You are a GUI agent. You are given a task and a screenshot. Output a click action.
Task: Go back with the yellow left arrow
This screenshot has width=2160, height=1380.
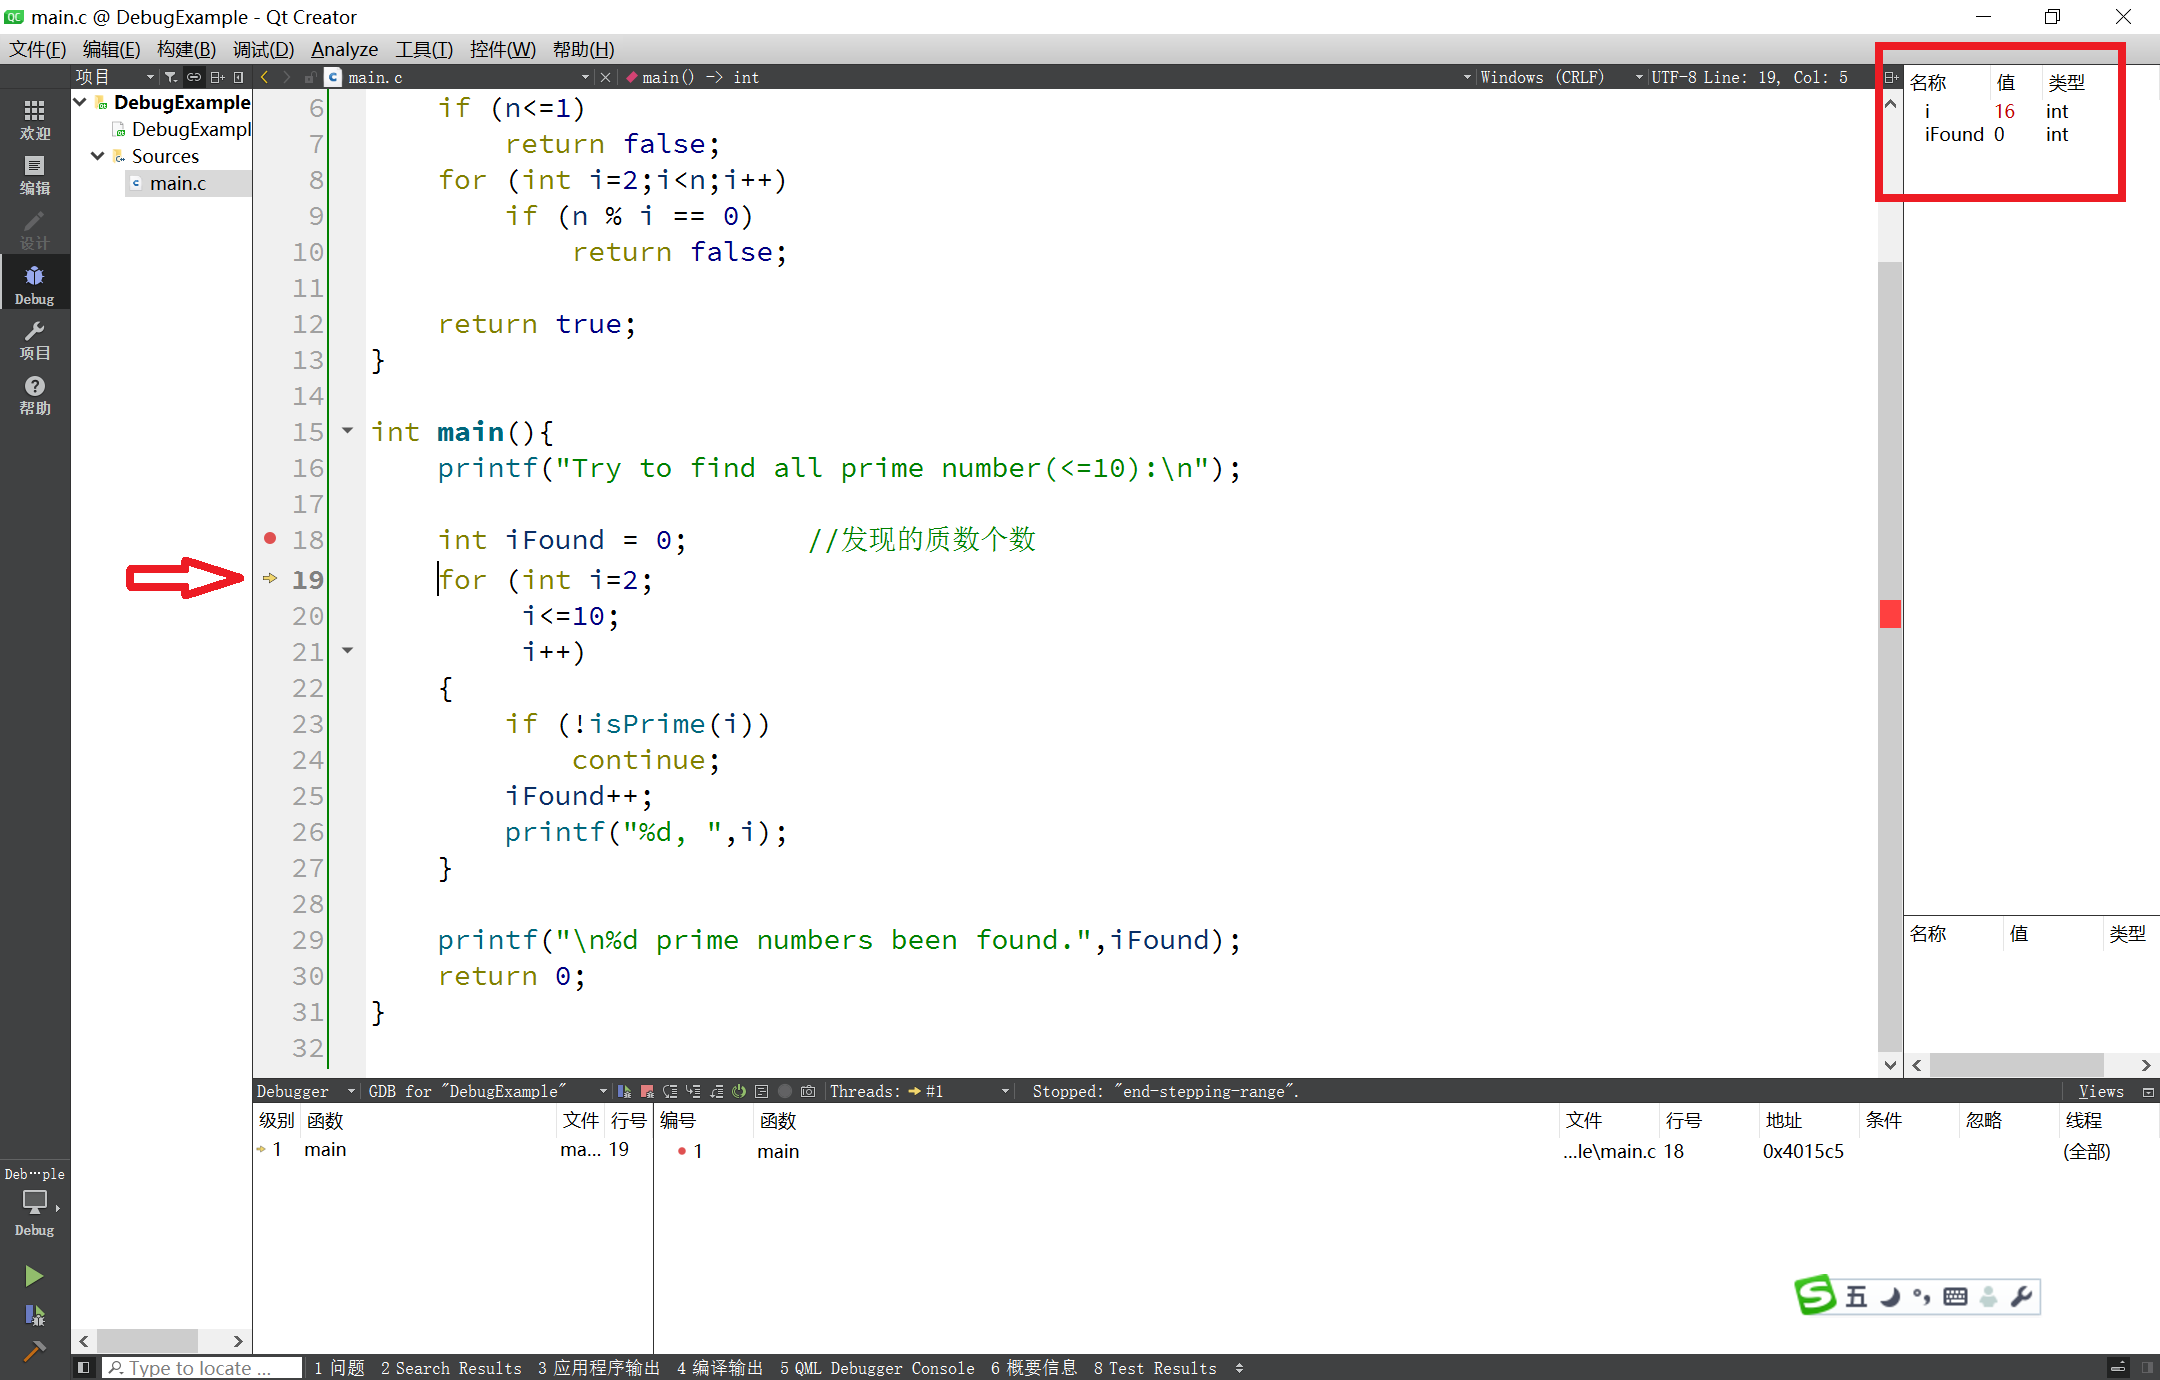[x=264, y=77]
